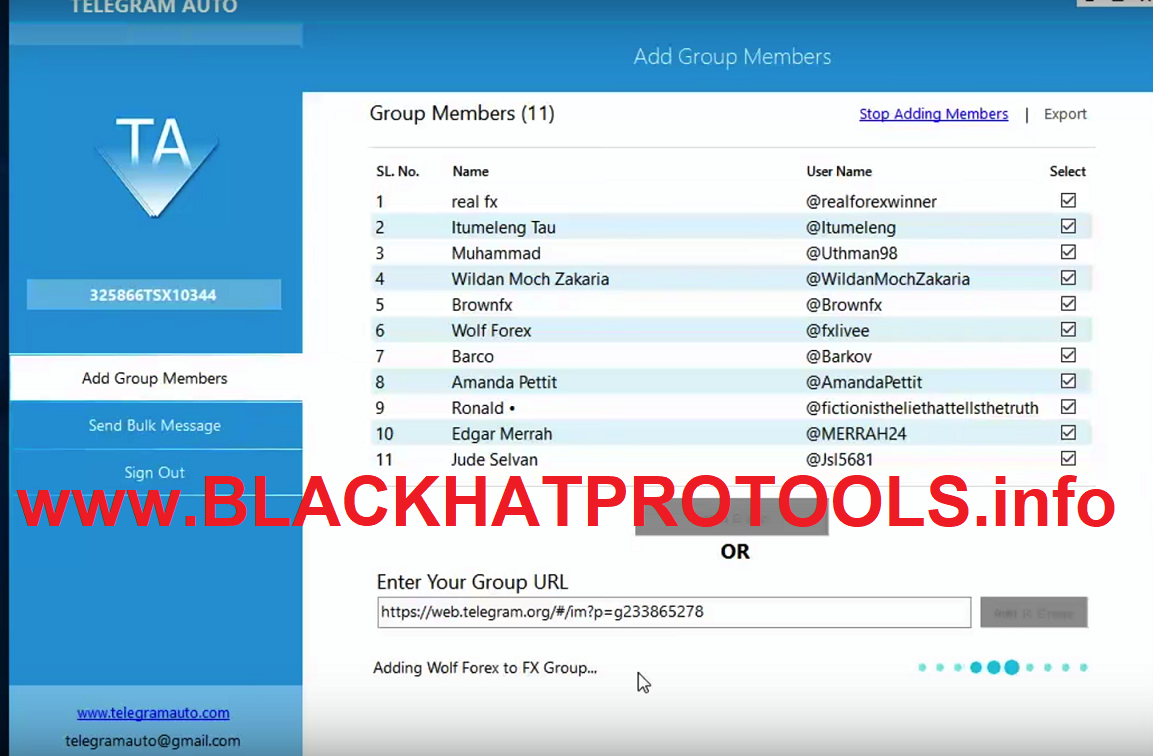Image resolution: width=1153 pixels, height=756 pixels.
Task: Click the Adding Wolf Forex status text
Action: coord(485,668)
